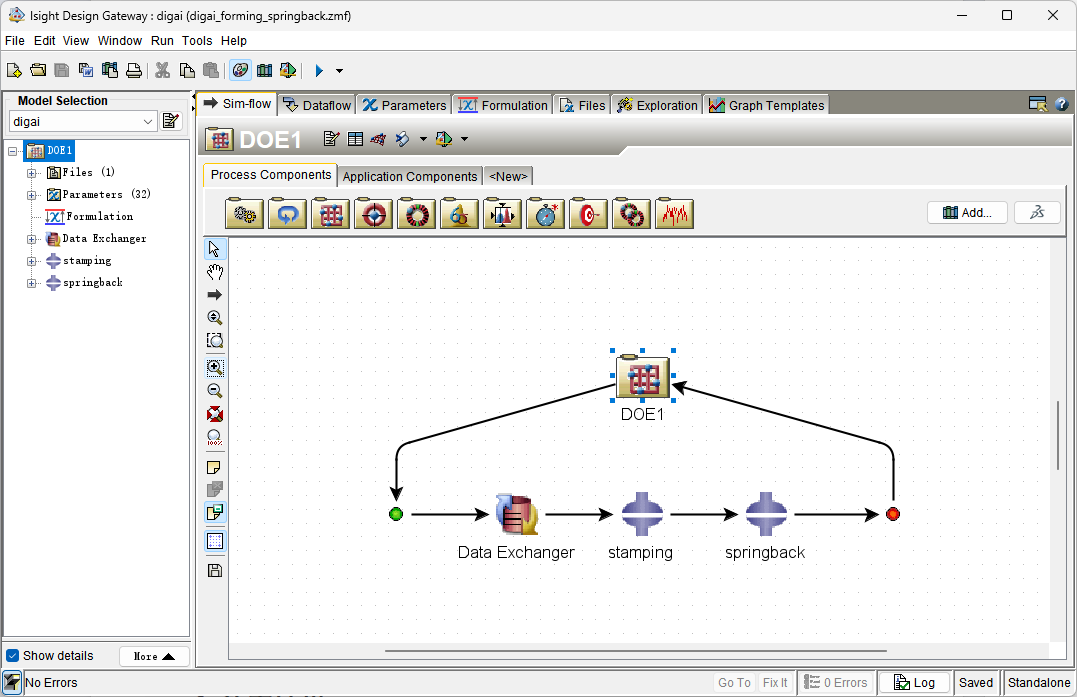Open the DOE1 component editor pencil icon
The height and width of the screenshot is (697, 1077).
click(331, 139)
